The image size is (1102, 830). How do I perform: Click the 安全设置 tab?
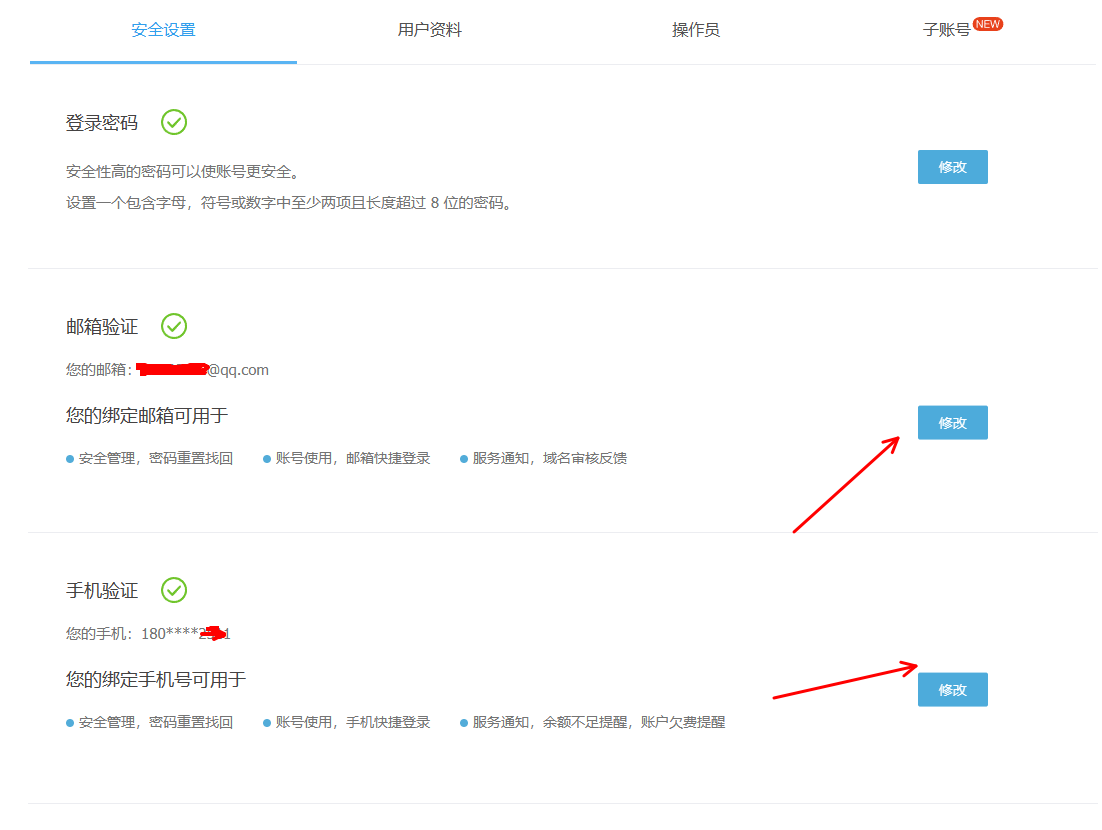(163, 30)
